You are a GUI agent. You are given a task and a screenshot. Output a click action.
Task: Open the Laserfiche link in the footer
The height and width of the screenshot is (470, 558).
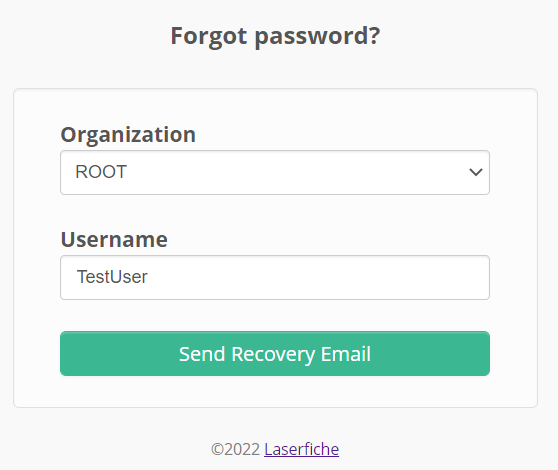tap(301, 449)
